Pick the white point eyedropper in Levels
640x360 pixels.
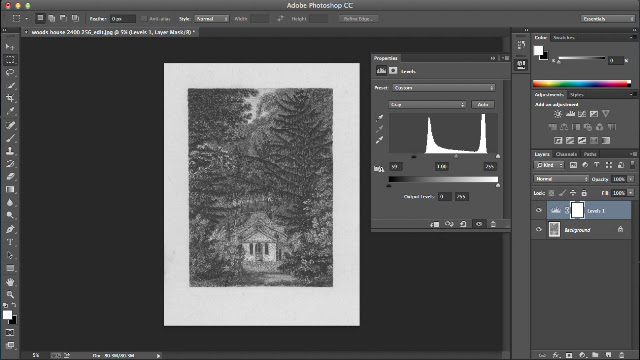click(380, 140)
